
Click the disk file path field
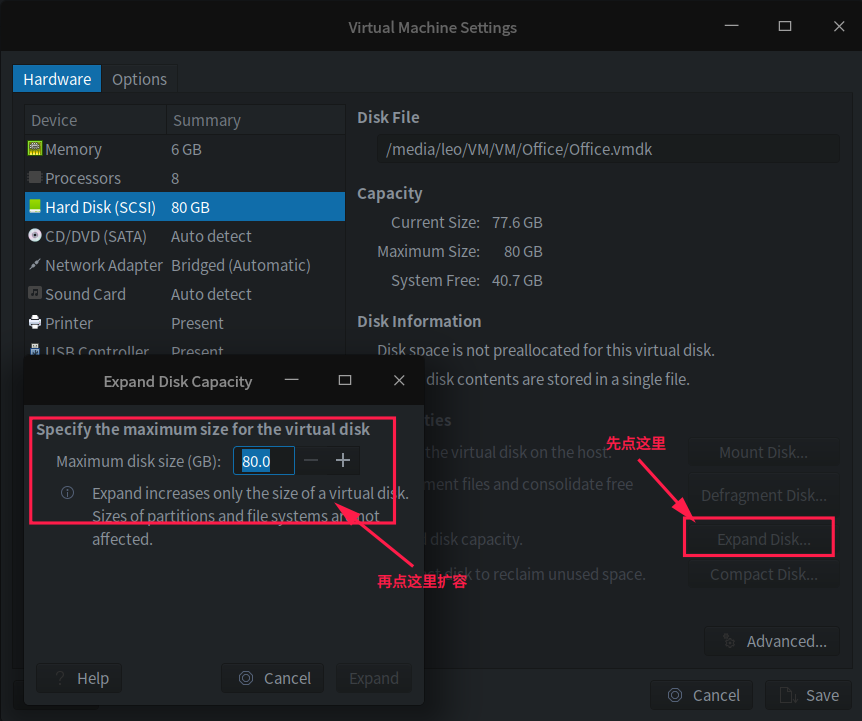(x=608, y=149)
